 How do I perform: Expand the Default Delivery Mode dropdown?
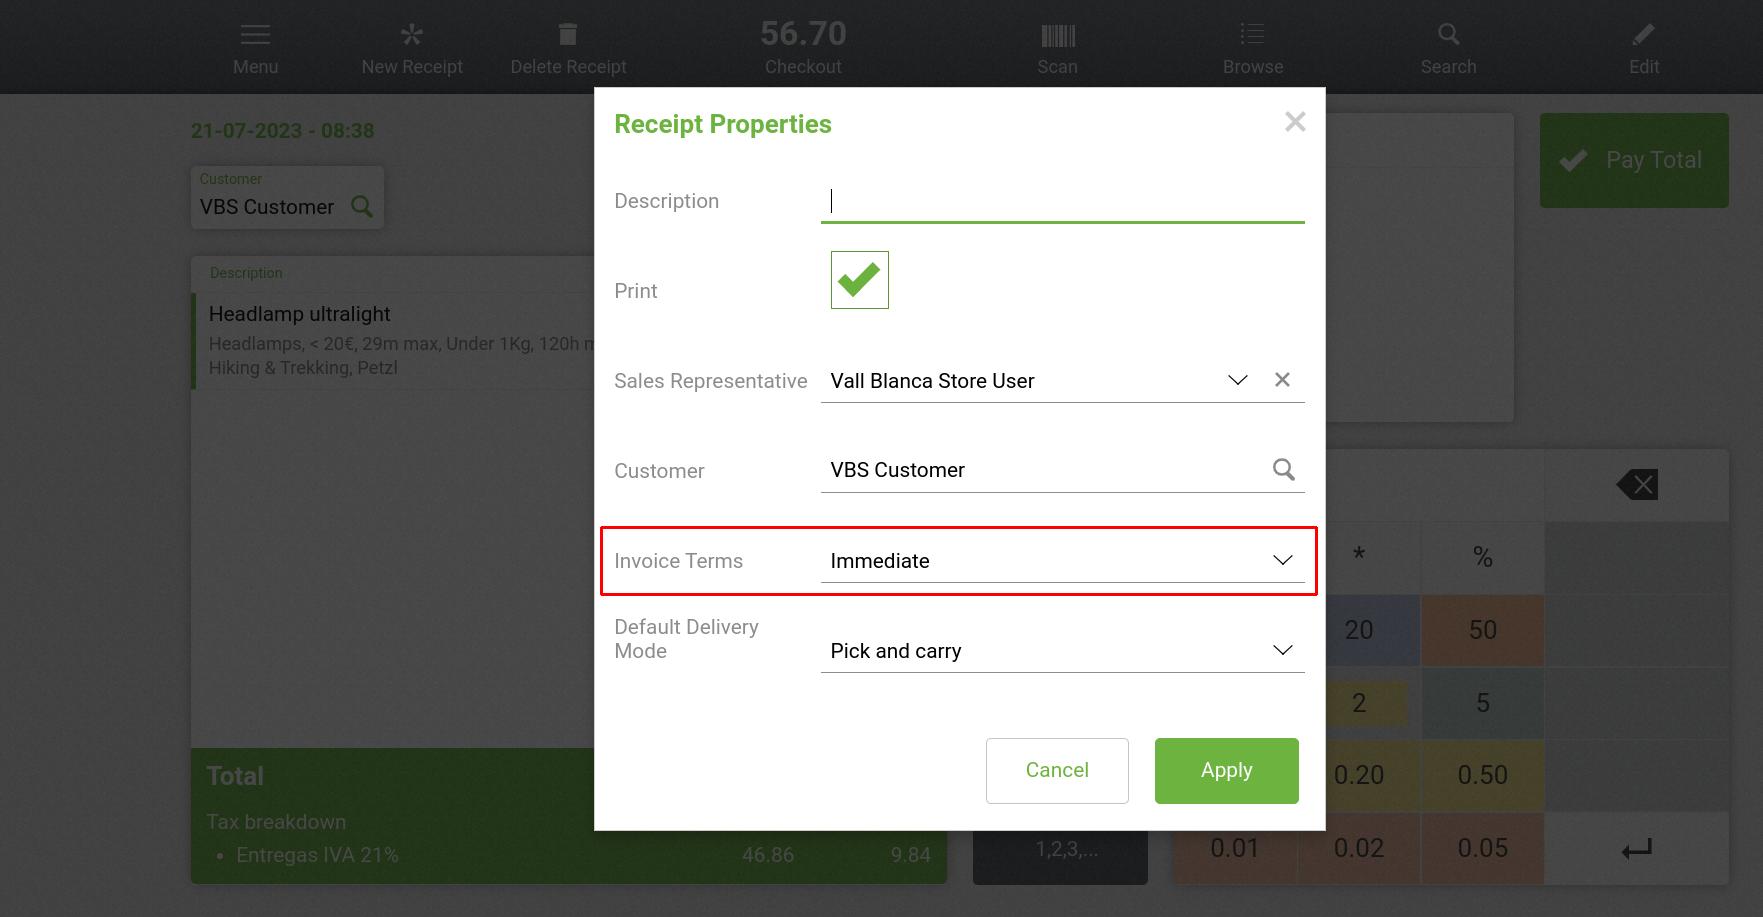point(1282,650)
